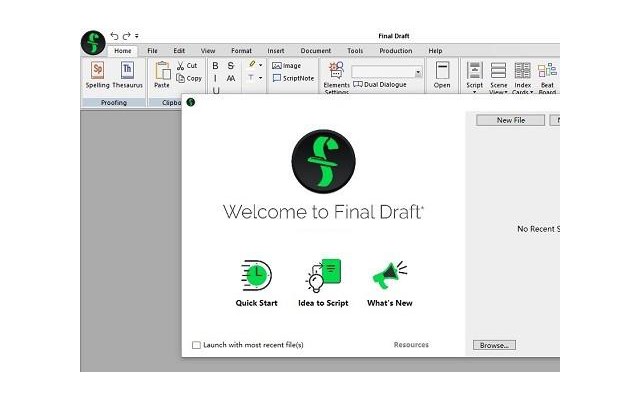Switch to Scene View
Screen dimensions: 640x400
498,78
